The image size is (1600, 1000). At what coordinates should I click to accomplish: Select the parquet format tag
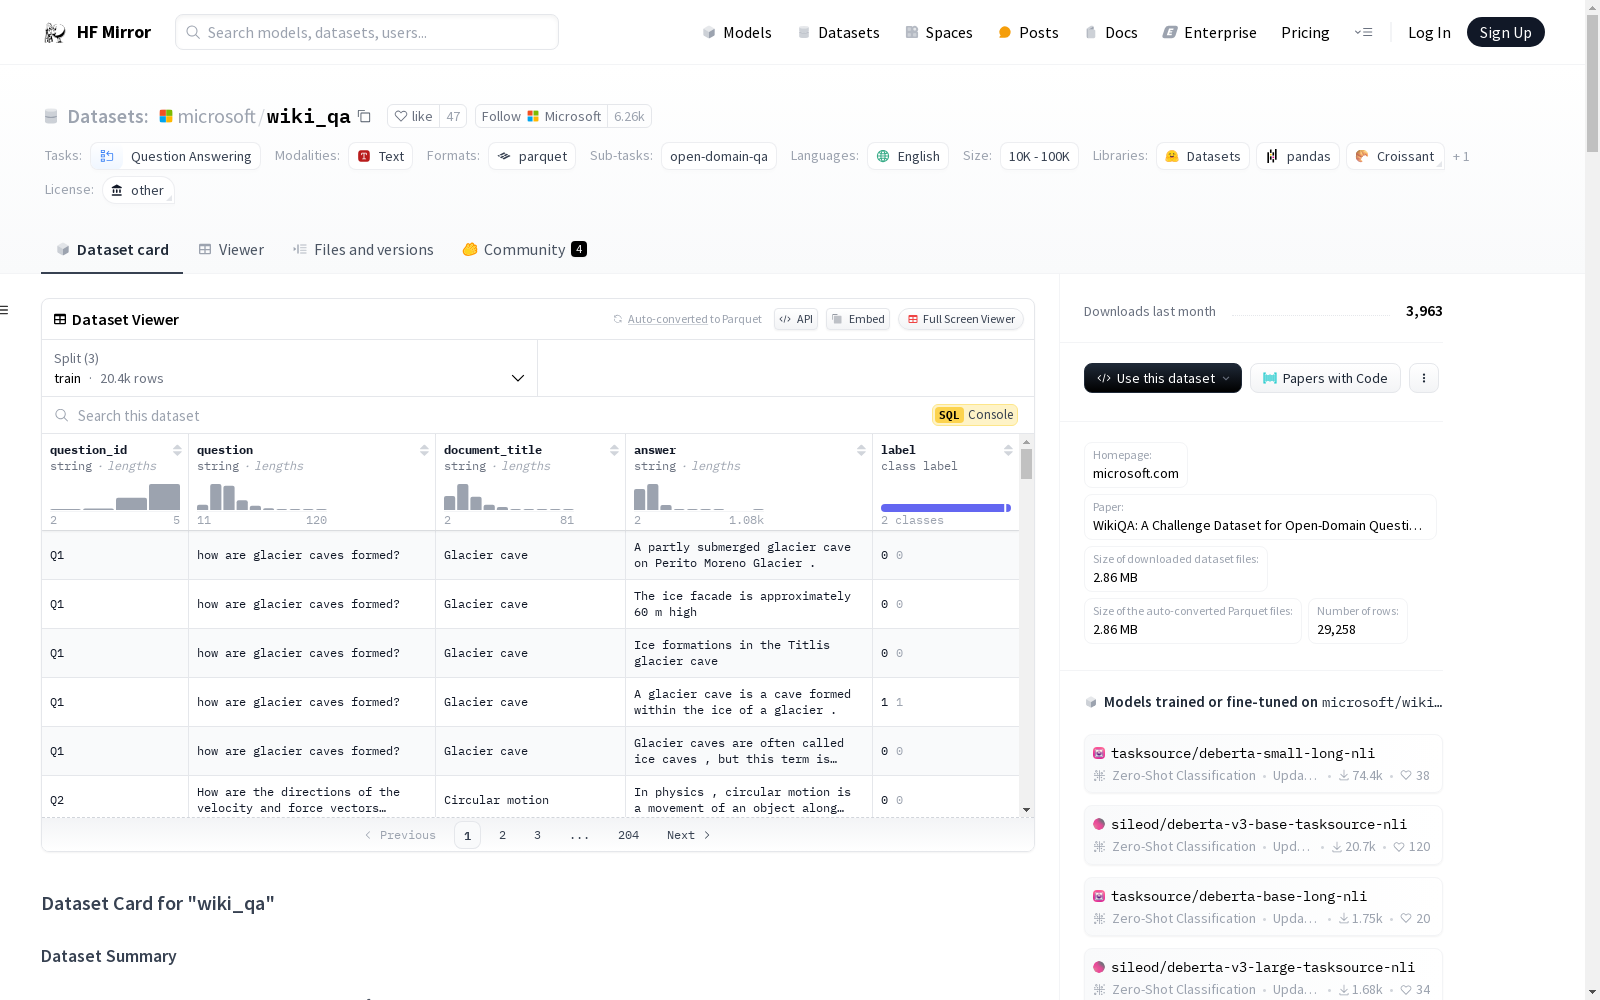click(x=532, y=156)
